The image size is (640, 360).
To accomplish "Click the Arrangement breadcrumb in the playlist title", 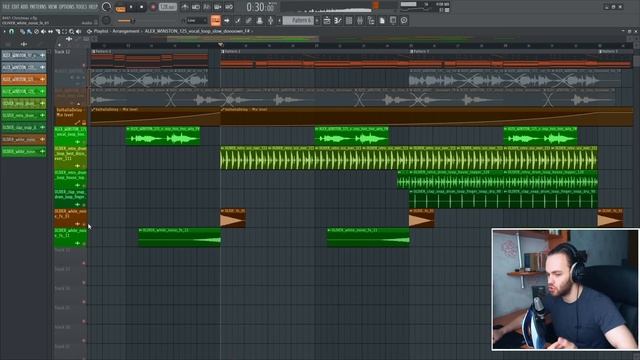I will tap(126, 31).
